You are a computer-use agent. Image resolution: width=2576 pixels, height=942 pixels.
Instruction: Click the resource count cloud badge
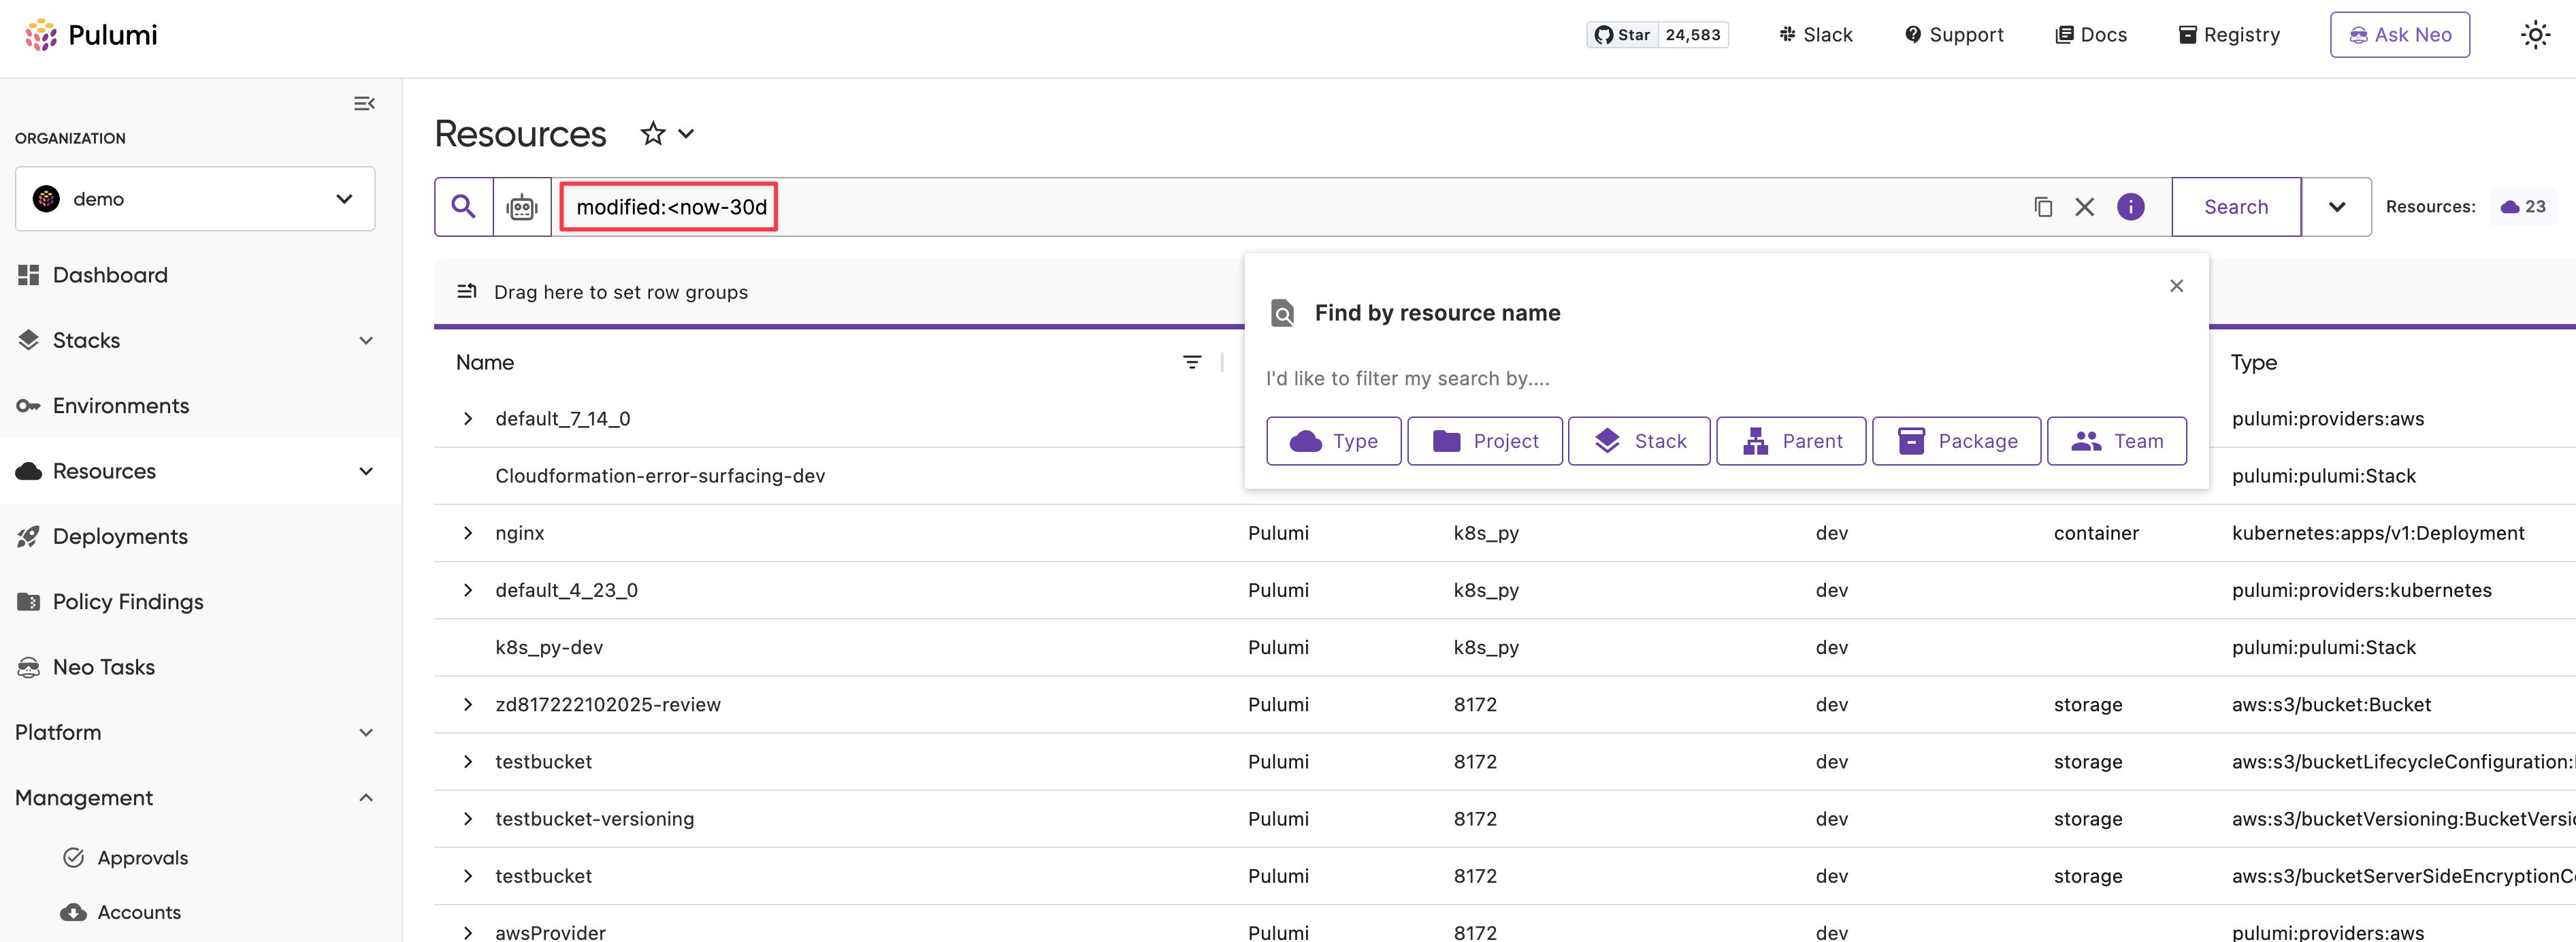click(2523, 207)
